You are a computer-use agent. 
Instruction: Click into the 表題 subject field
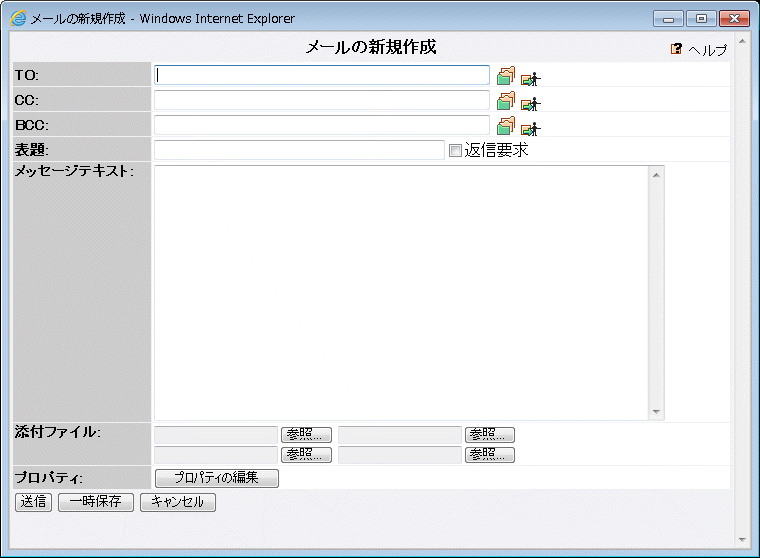pyautogui.click(x=299, y=150)
